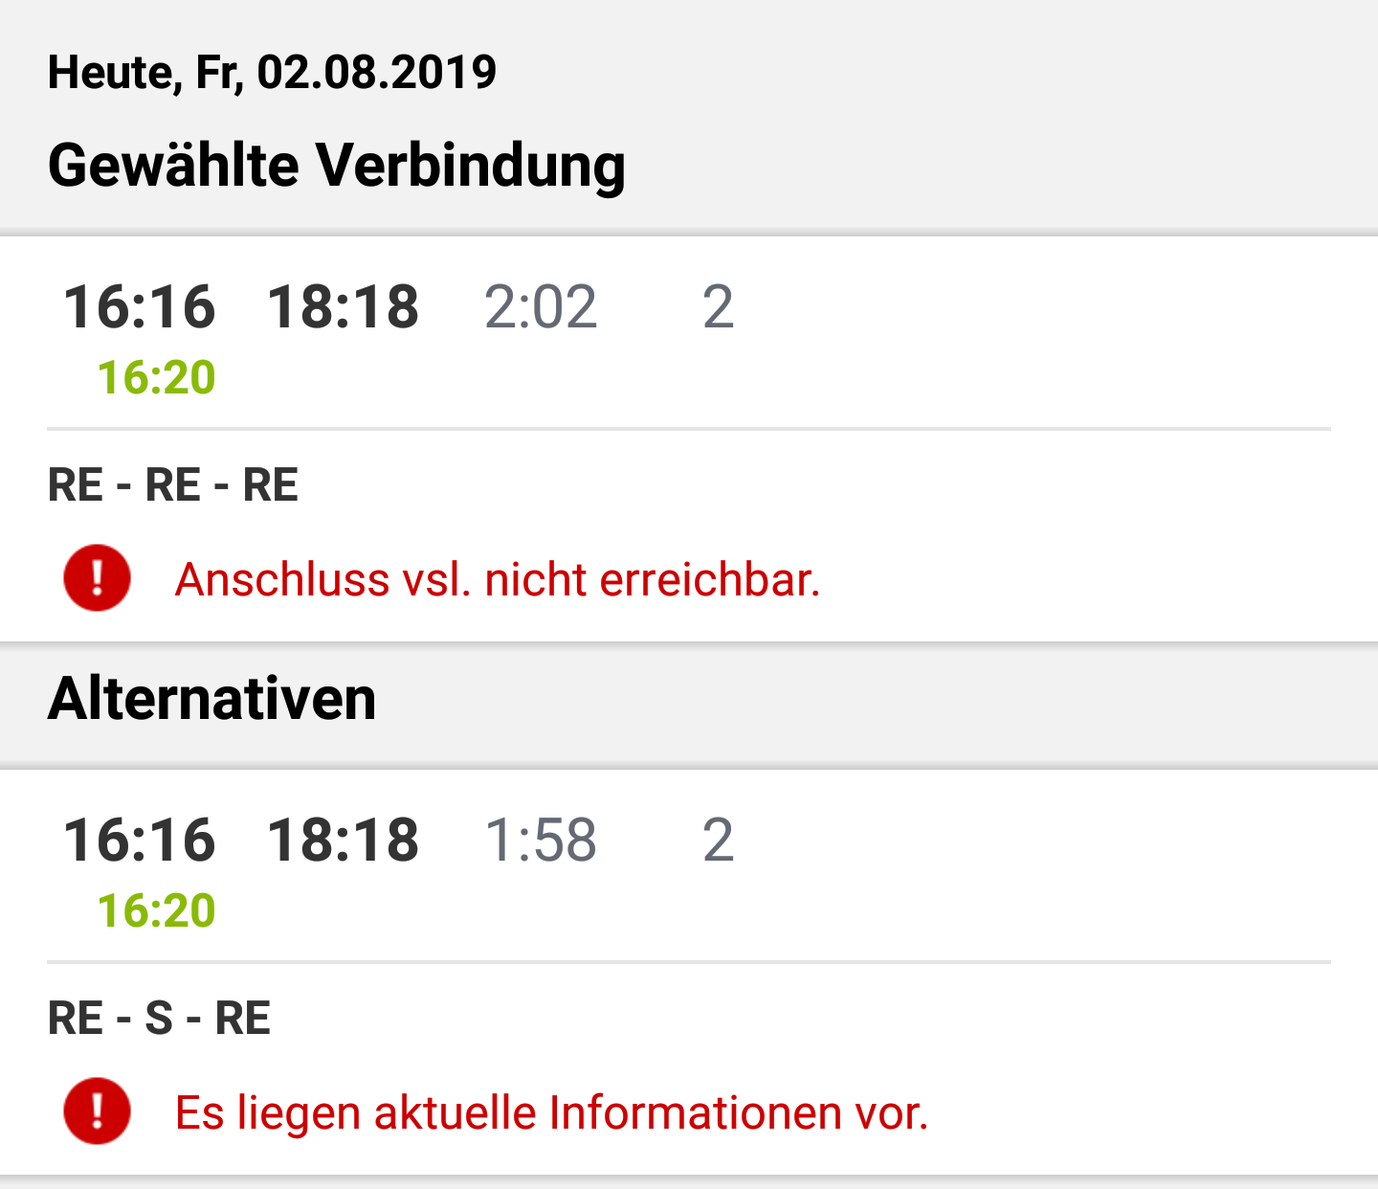Select the RE - RE - RE train sequence
This screenshot has height=1189, width=1378.
173,486
